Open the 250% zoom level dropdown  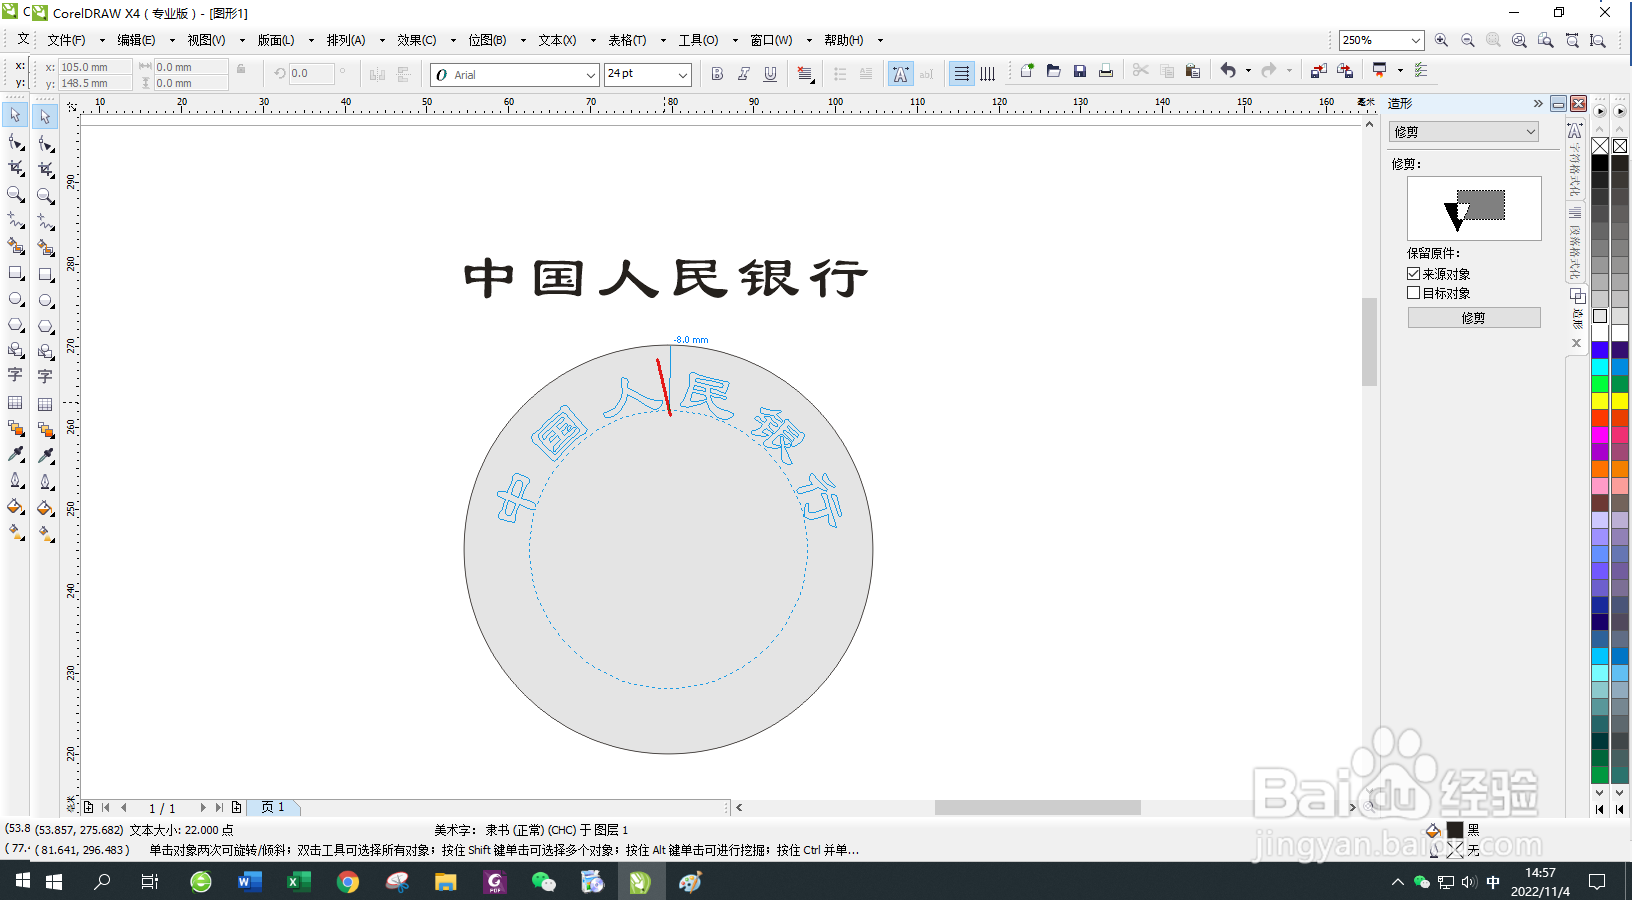[x=1416, y=40]
